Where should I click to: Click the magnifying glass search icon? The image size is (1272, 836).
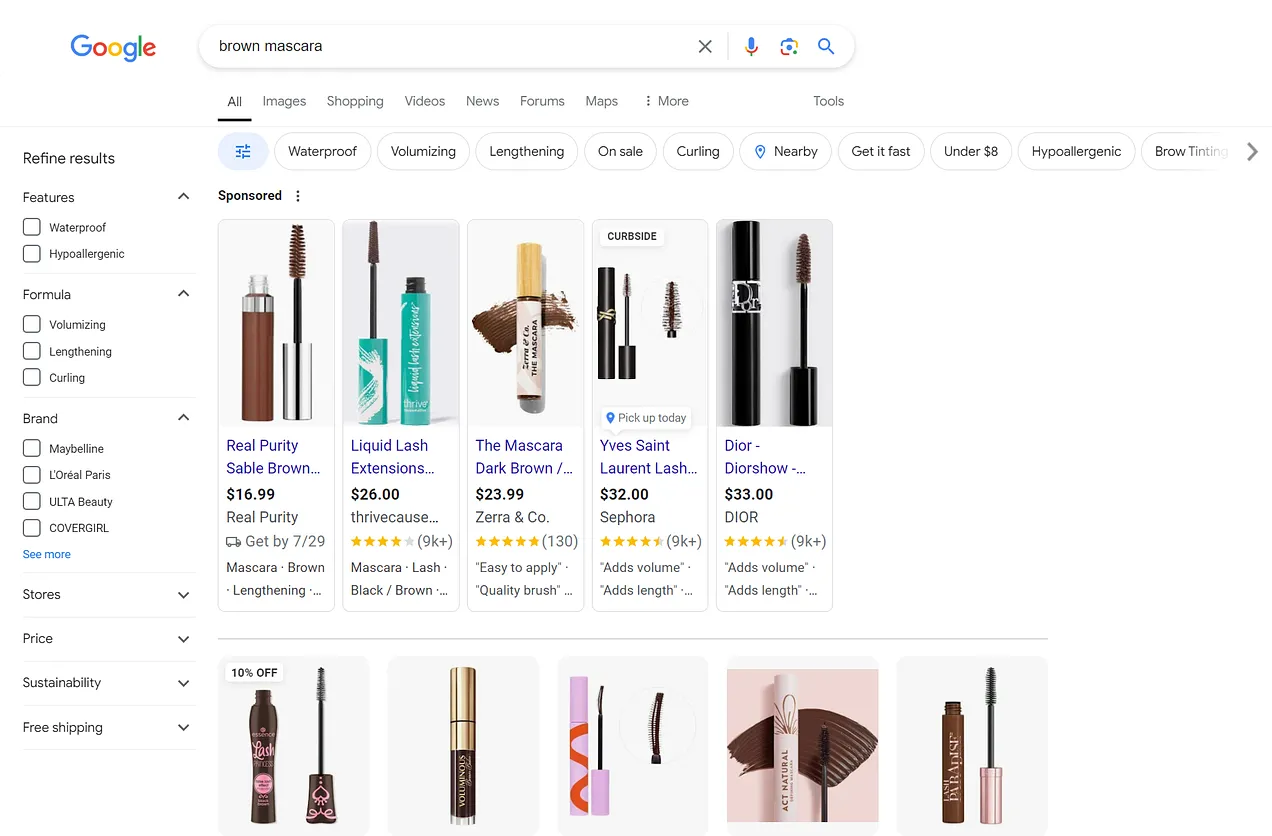[826, 46]
